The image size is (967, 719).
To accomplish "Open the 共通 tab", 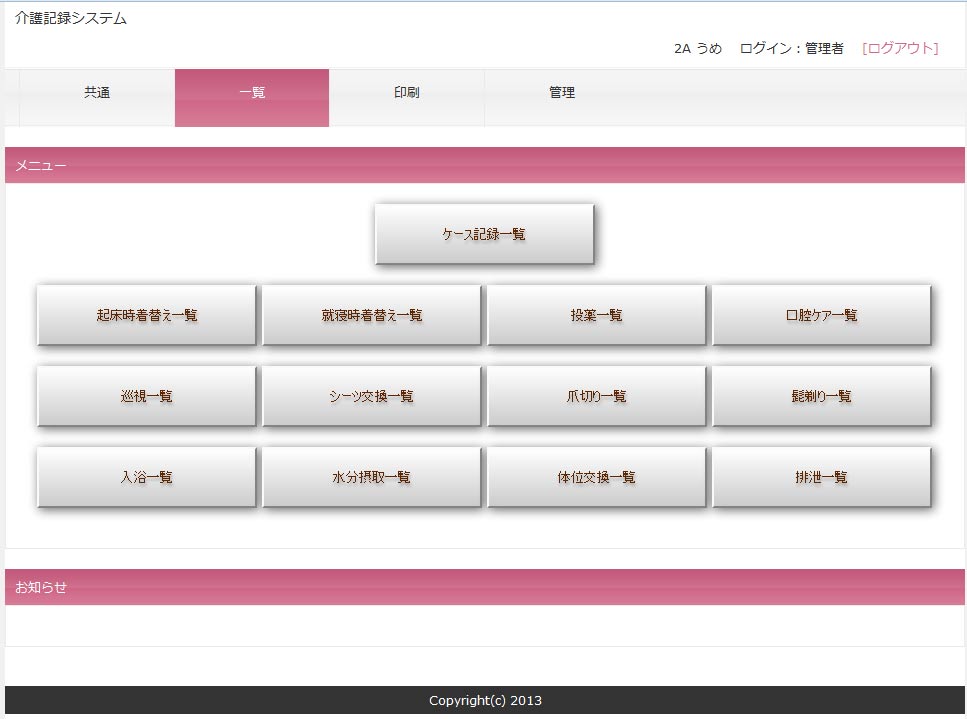I will (97, 93).
